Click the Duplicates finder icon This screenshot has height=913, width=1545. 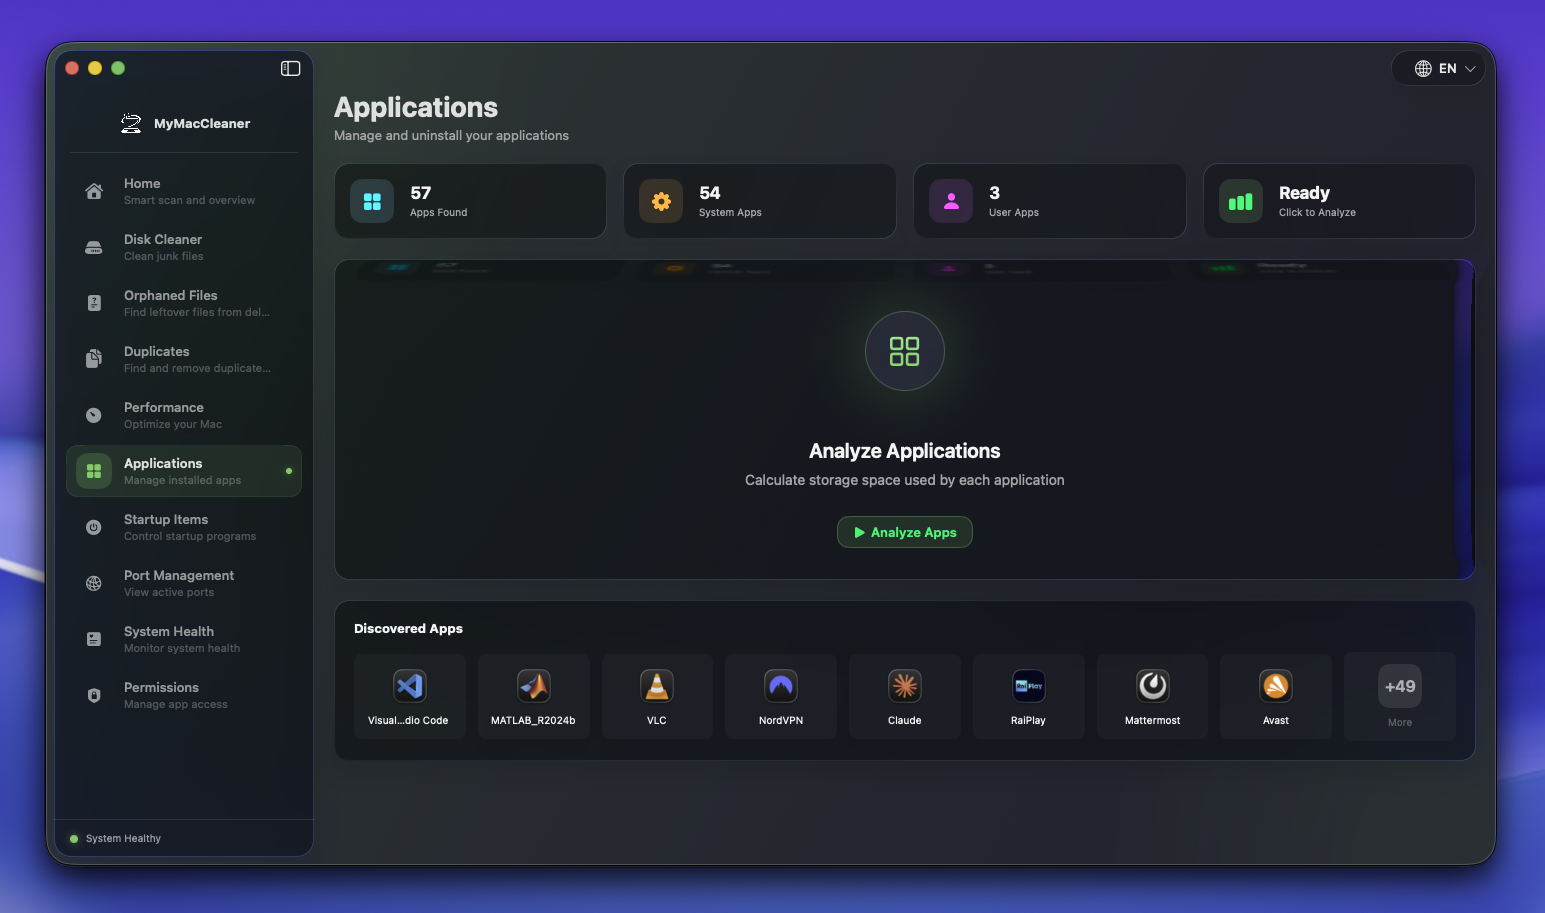(x=93, y=359)
